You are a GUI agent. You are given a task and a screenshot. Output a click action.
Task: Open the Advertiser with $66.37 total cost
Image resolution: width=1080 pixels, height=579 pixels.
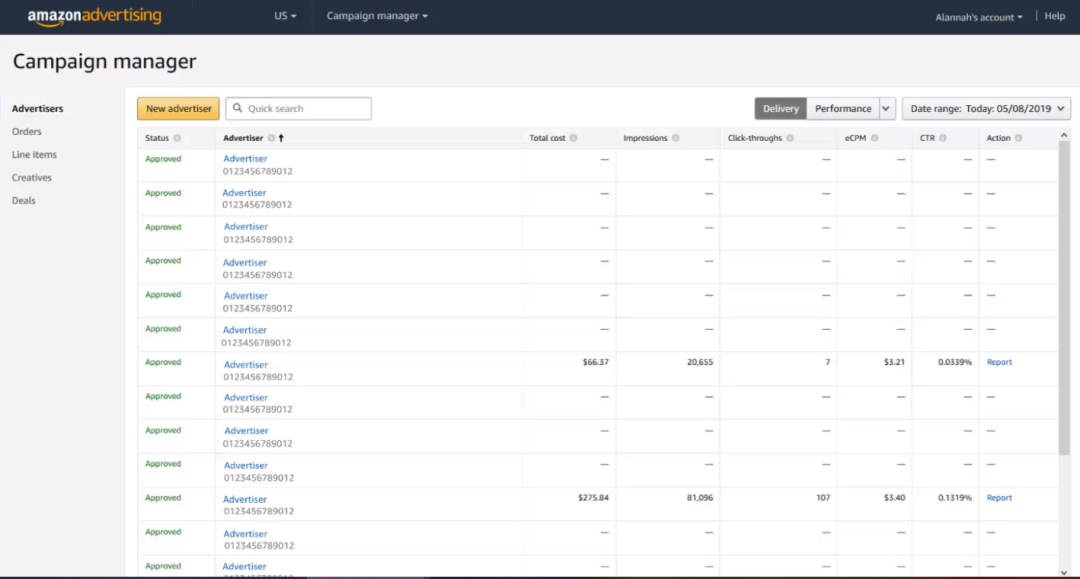point(246,364)
